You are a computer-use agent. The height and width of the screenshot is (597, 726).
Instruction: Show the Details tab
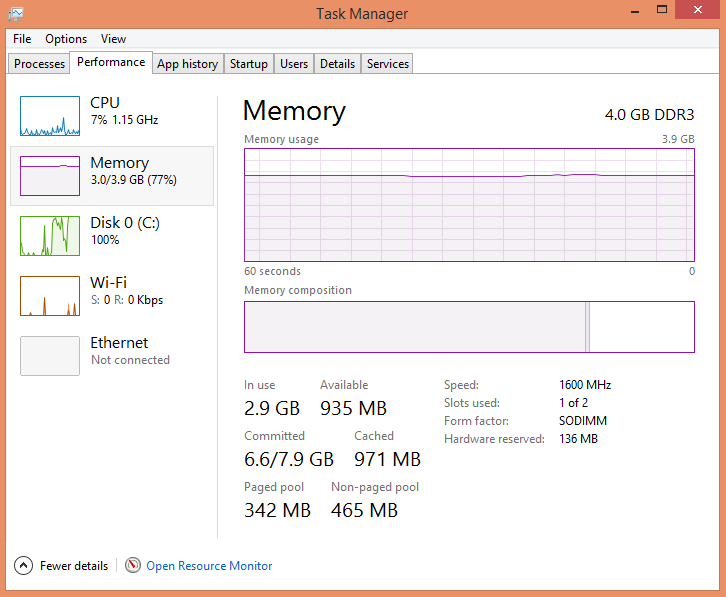coord(337,64)
